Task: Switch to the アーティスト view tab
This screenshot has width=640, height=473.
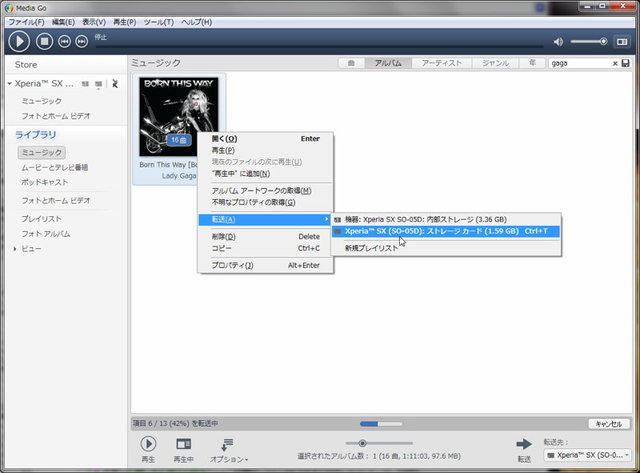Action: [441, 63]
